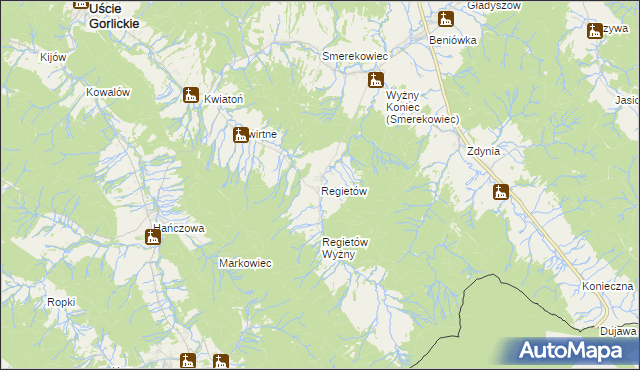This screenshot has width=640, height=370.
Task: Click the Ropki village label
Action: pyautogui.click(x=61, y=302)
